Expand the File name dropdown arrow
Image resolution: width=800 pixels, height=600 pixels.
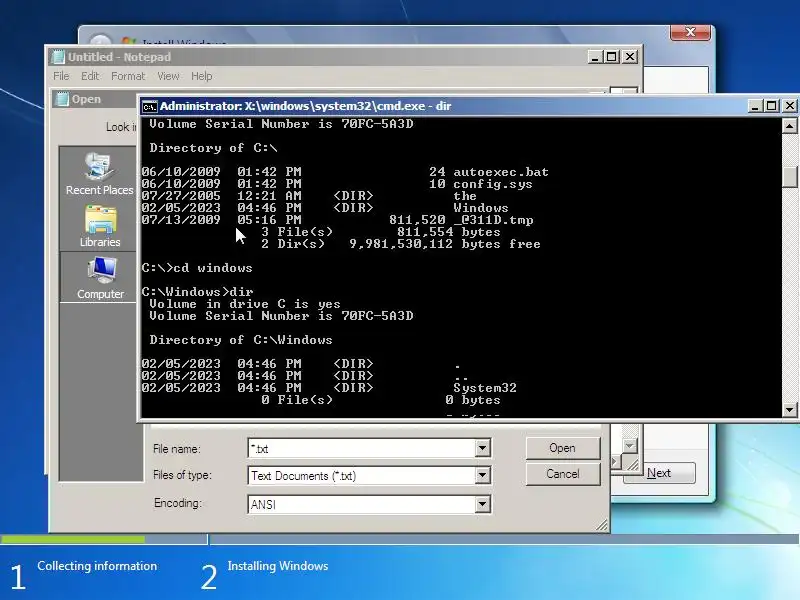[482, 448]
